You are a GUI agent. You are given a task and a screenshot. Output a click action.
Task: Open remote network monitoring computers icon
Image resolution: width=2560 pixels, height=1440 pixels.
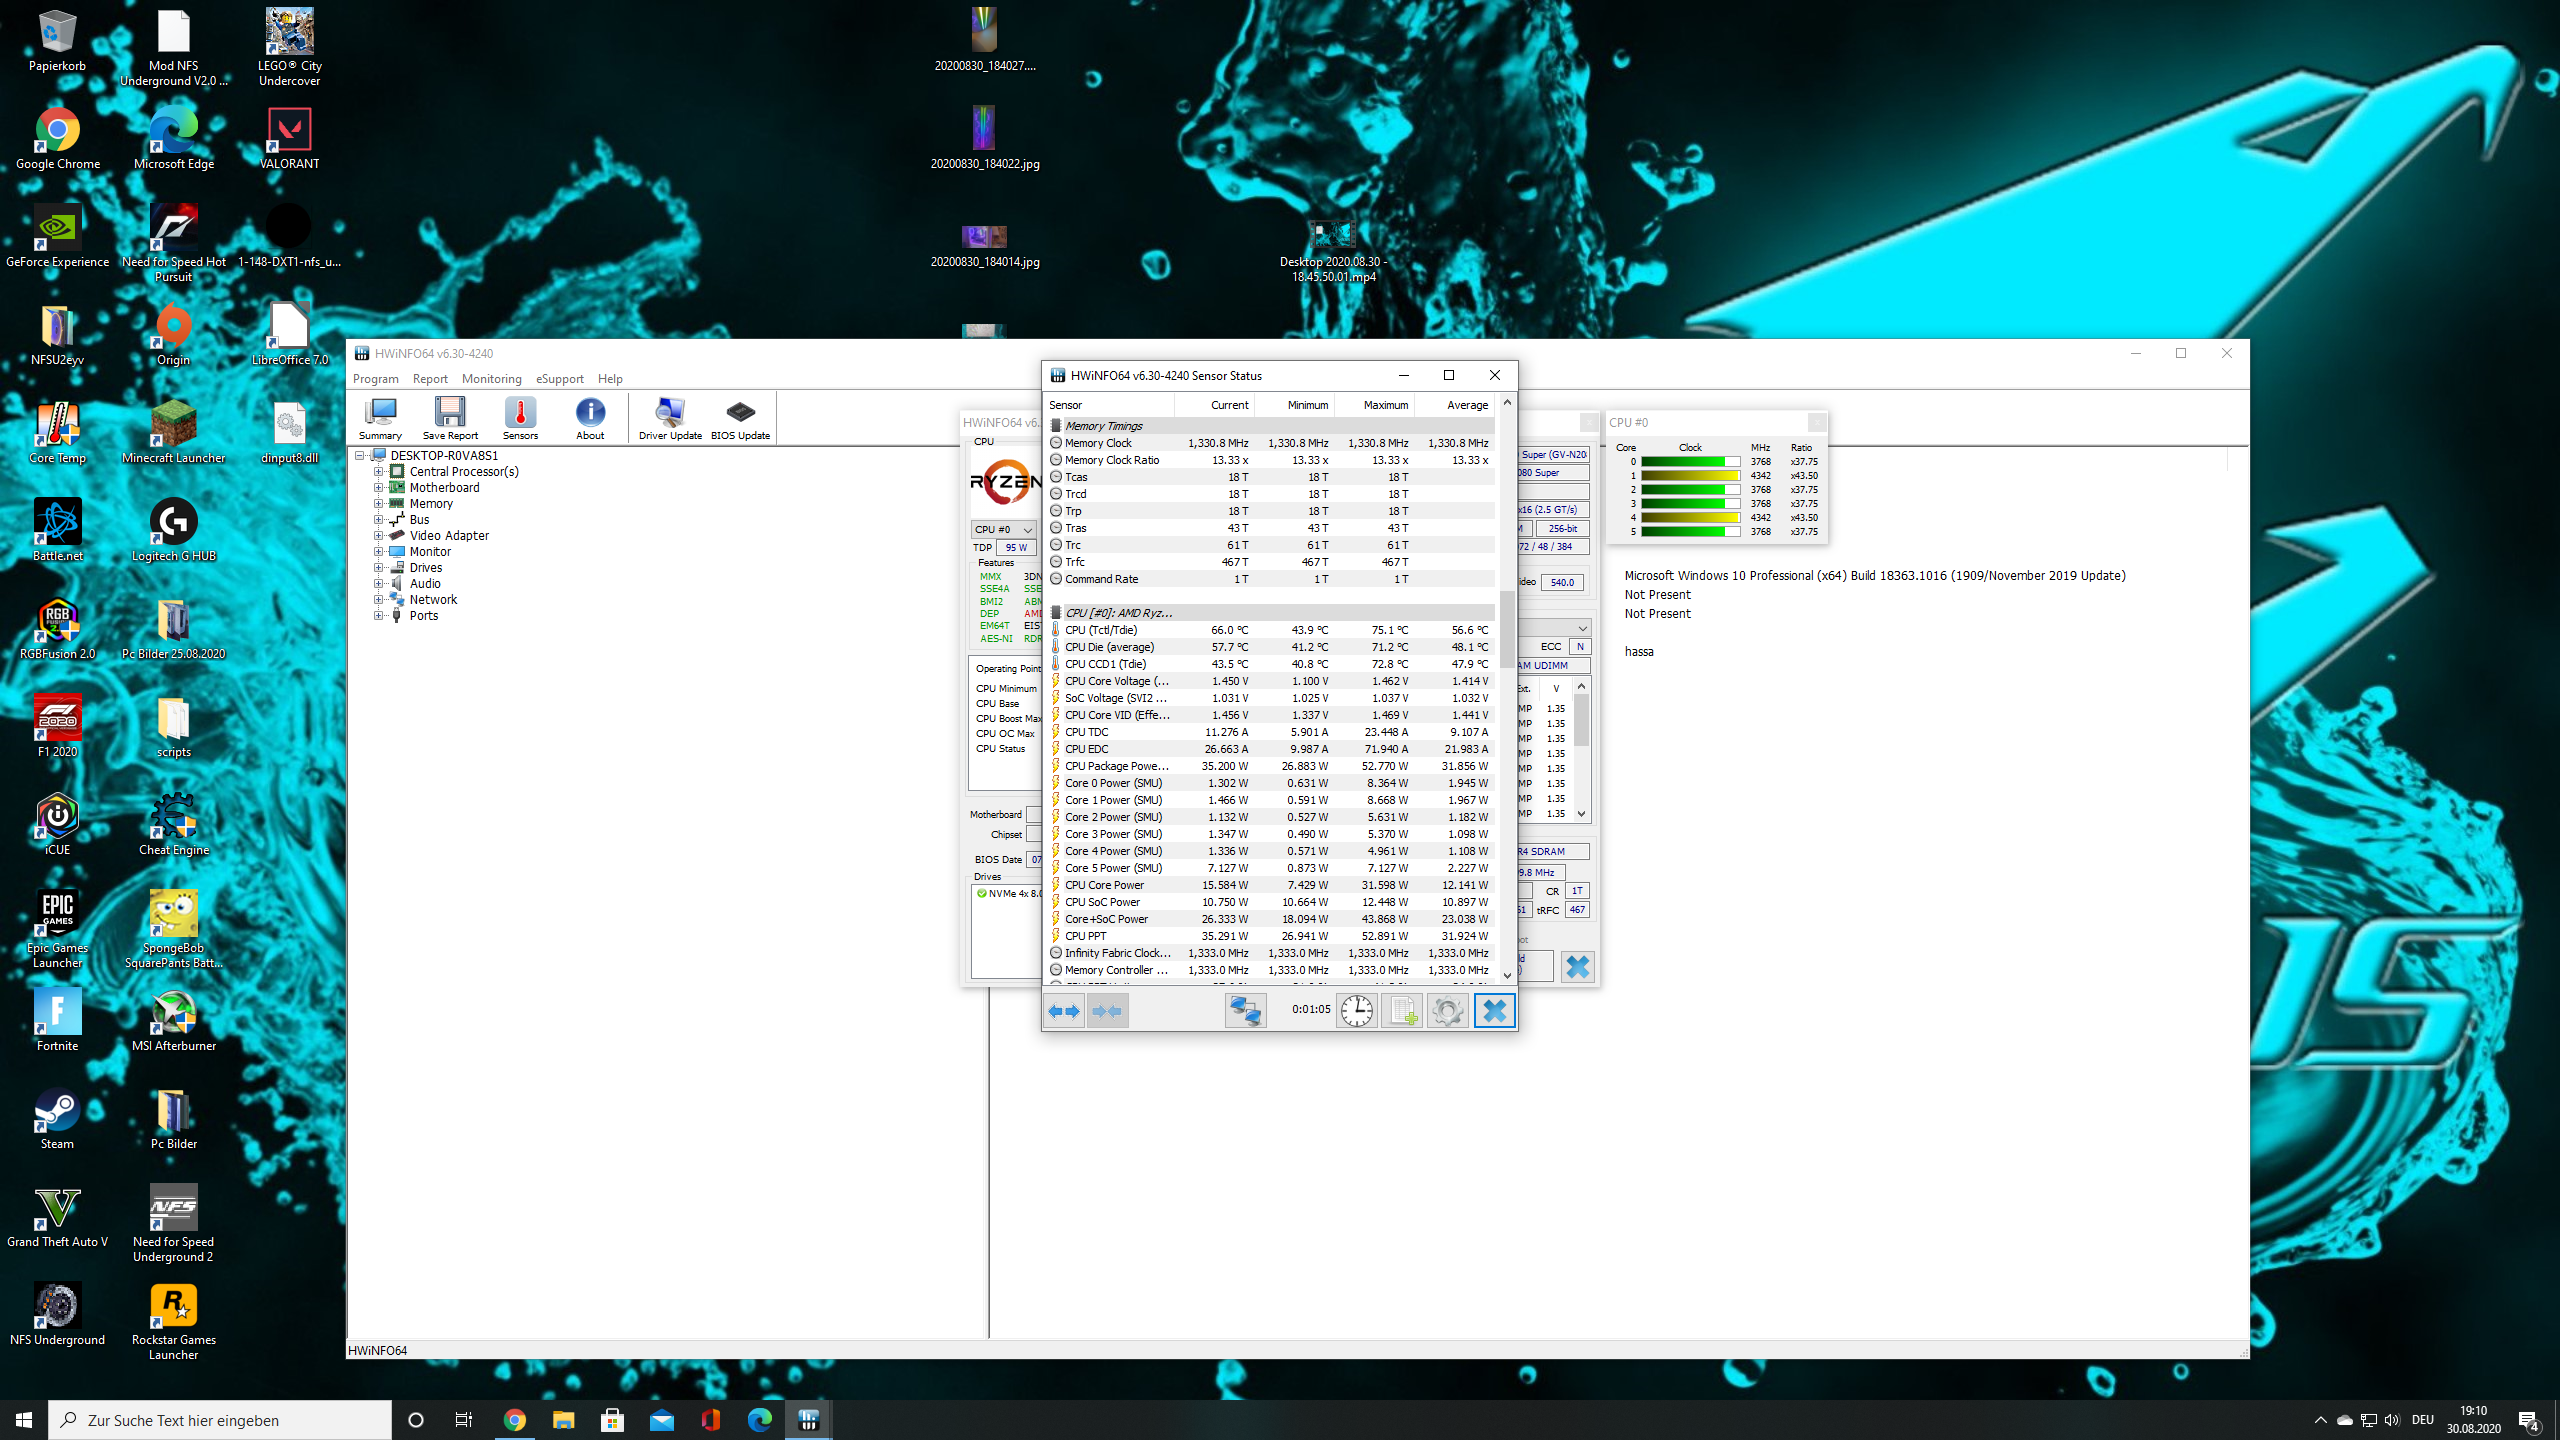click(x=1245, y=1011)
